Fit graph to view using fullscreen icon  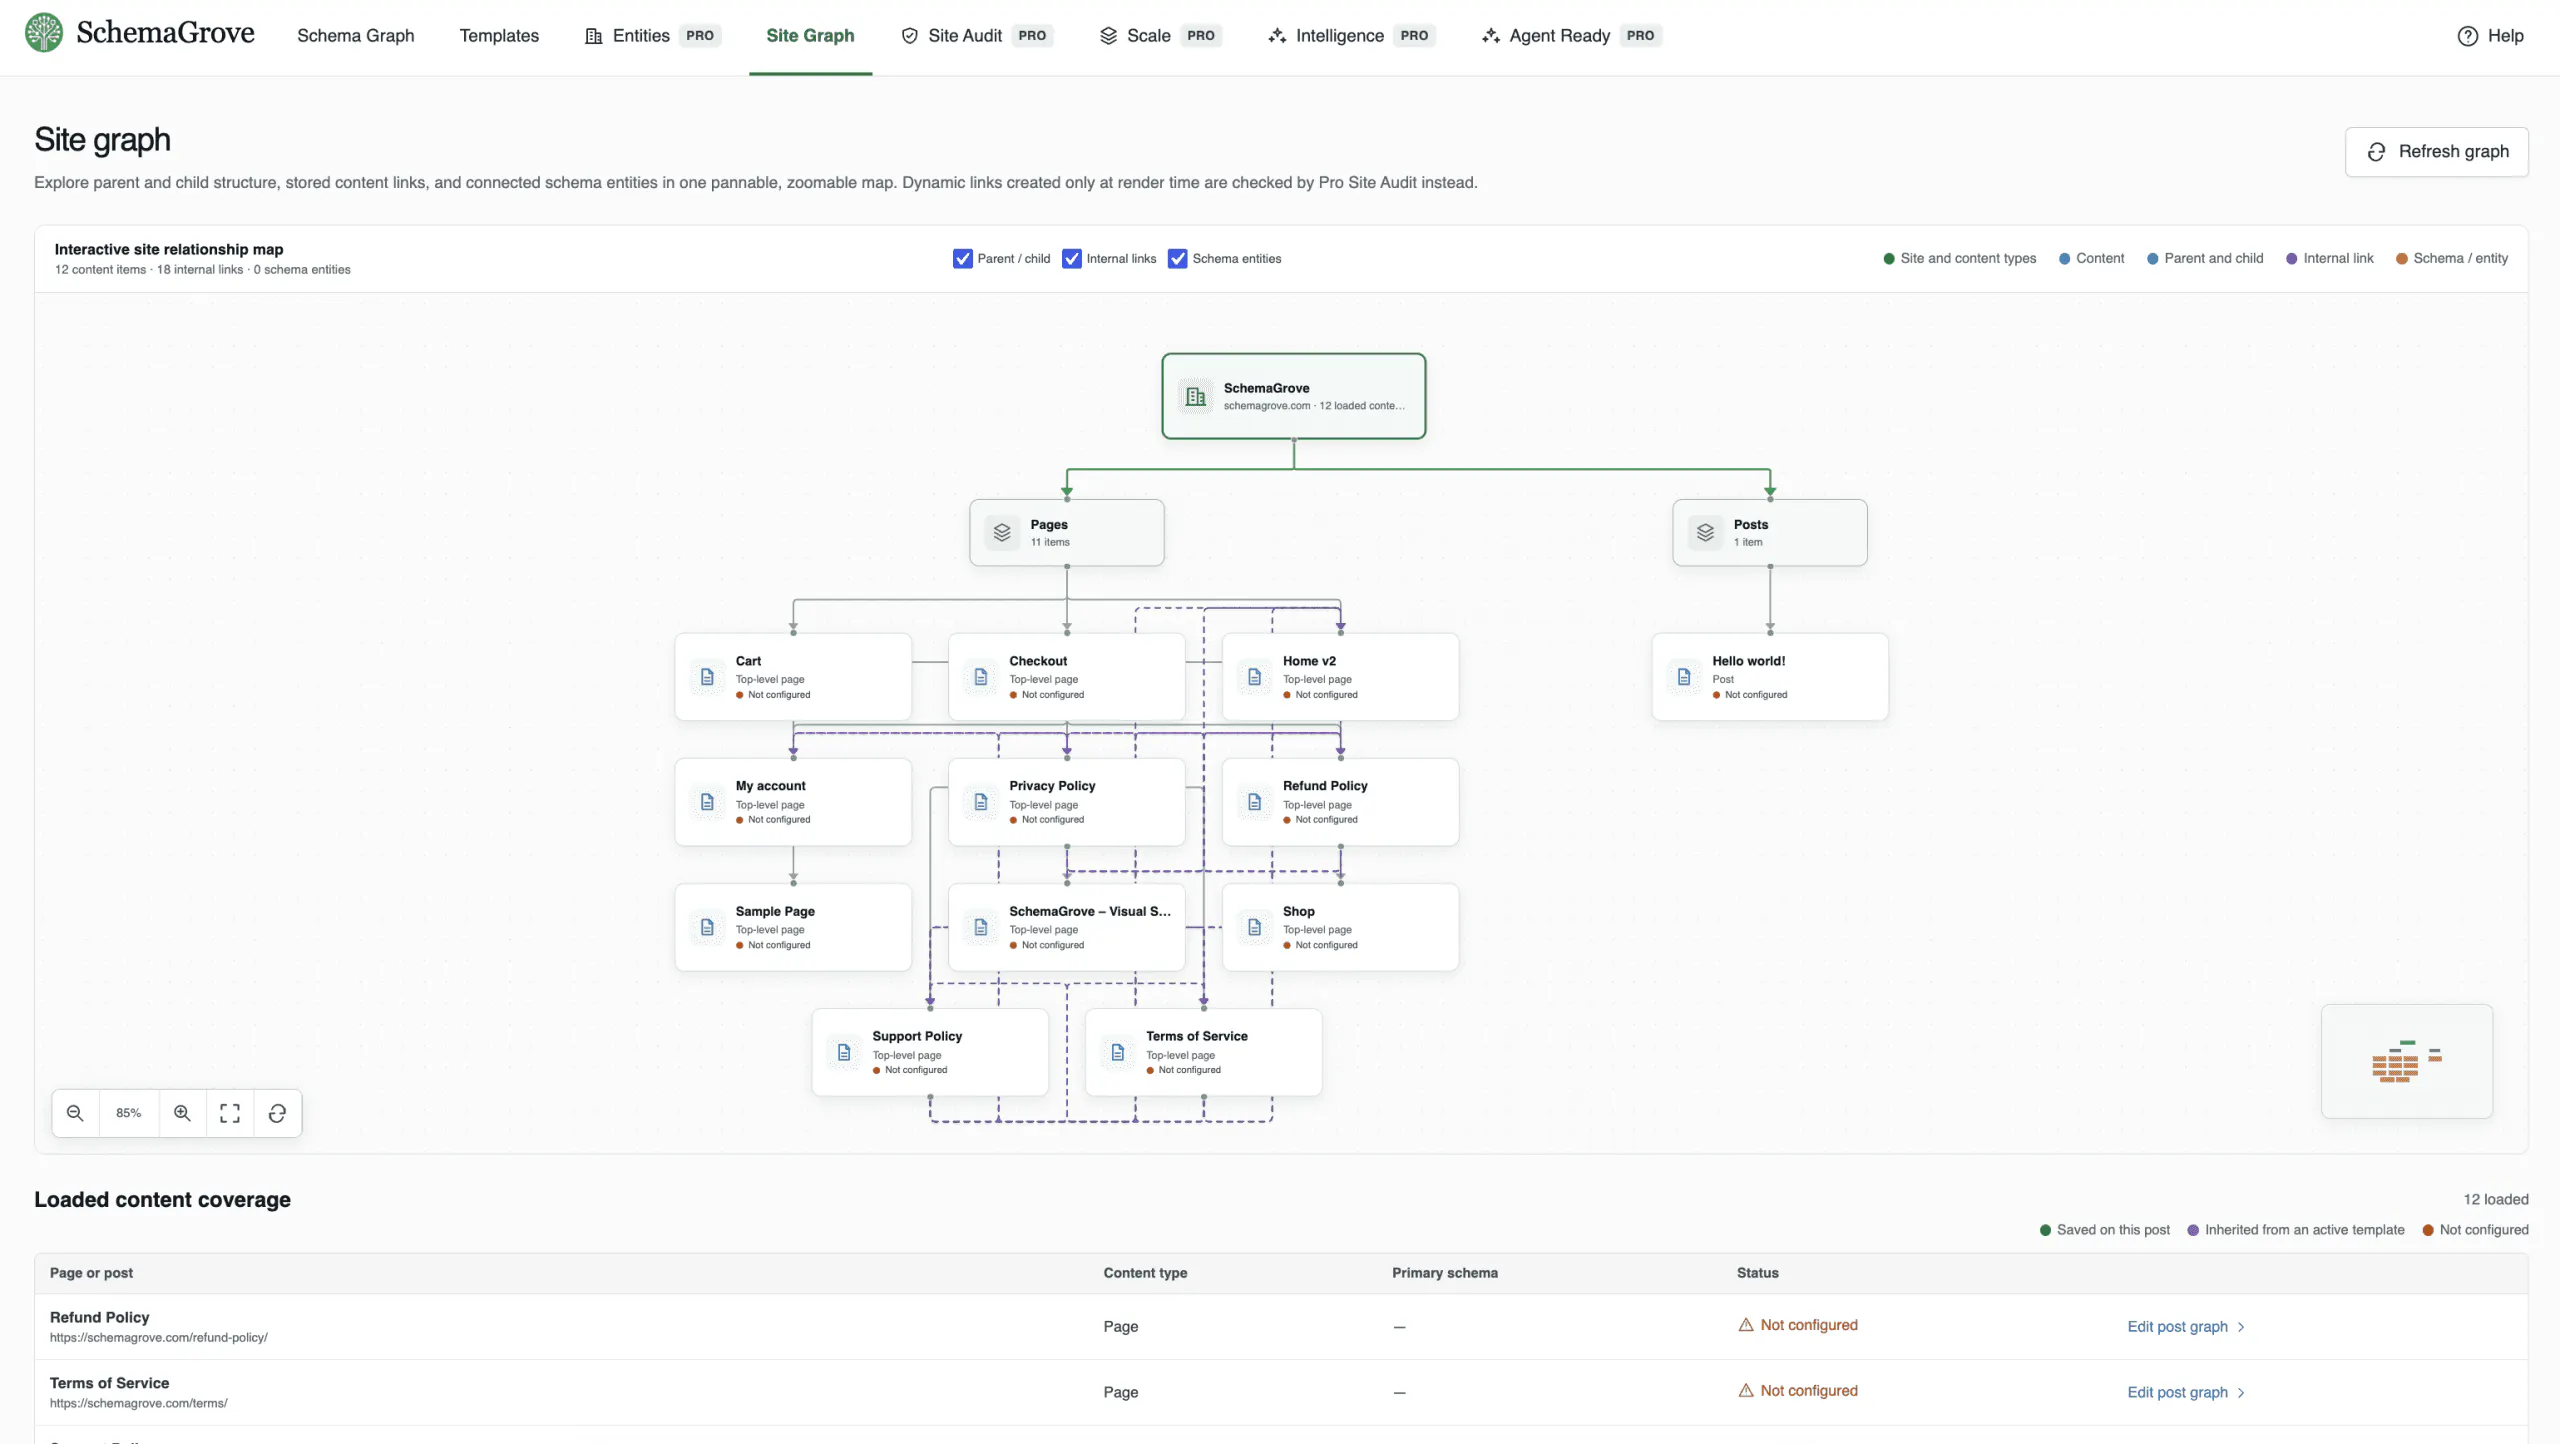click(x=230, y=1113)
